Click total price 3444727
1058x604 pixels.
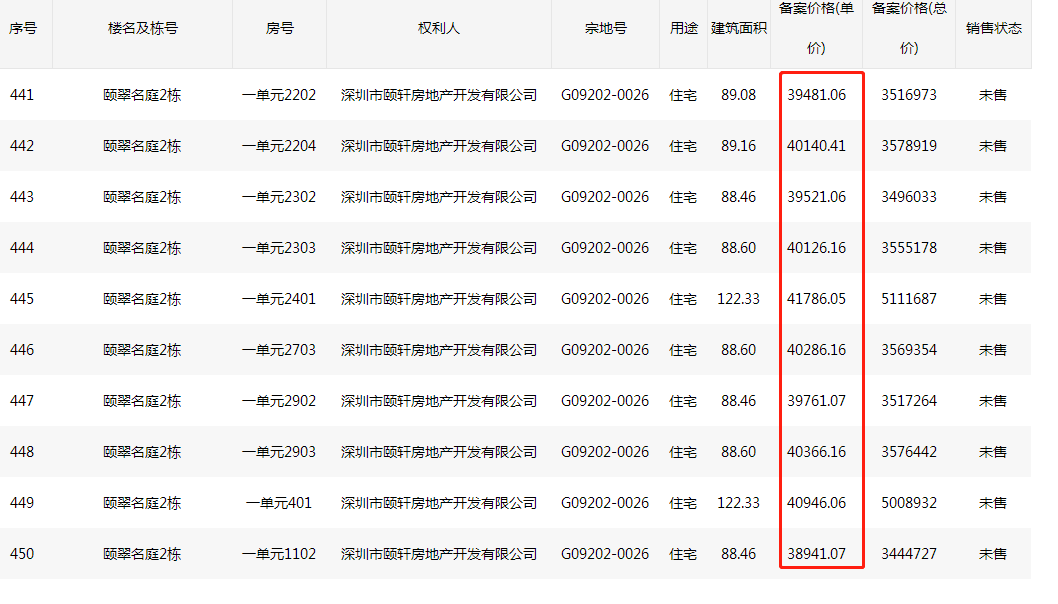coord(909,554)
